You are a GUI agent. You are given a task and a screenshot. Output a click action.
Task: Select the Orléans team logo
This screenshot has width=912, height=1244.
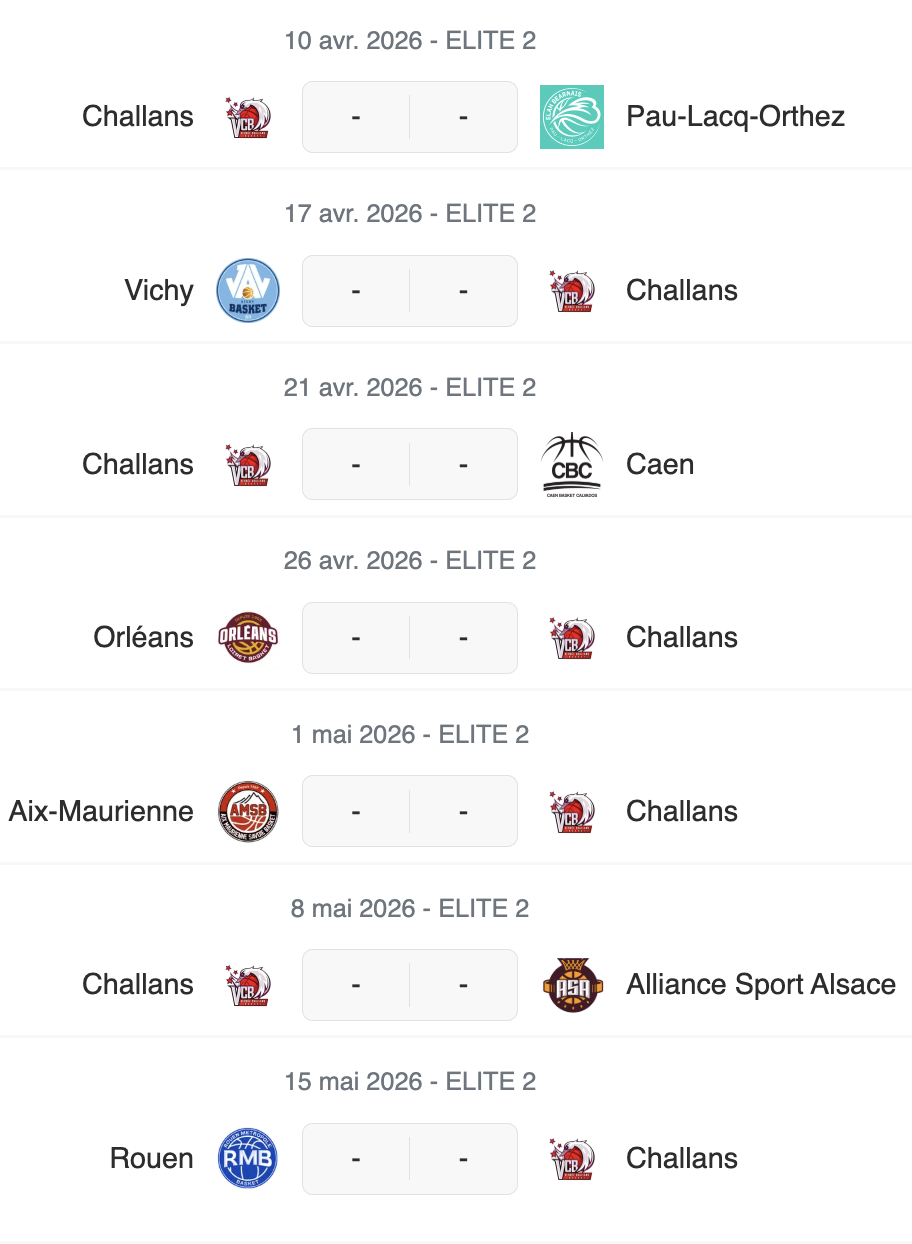coord(248,638)
